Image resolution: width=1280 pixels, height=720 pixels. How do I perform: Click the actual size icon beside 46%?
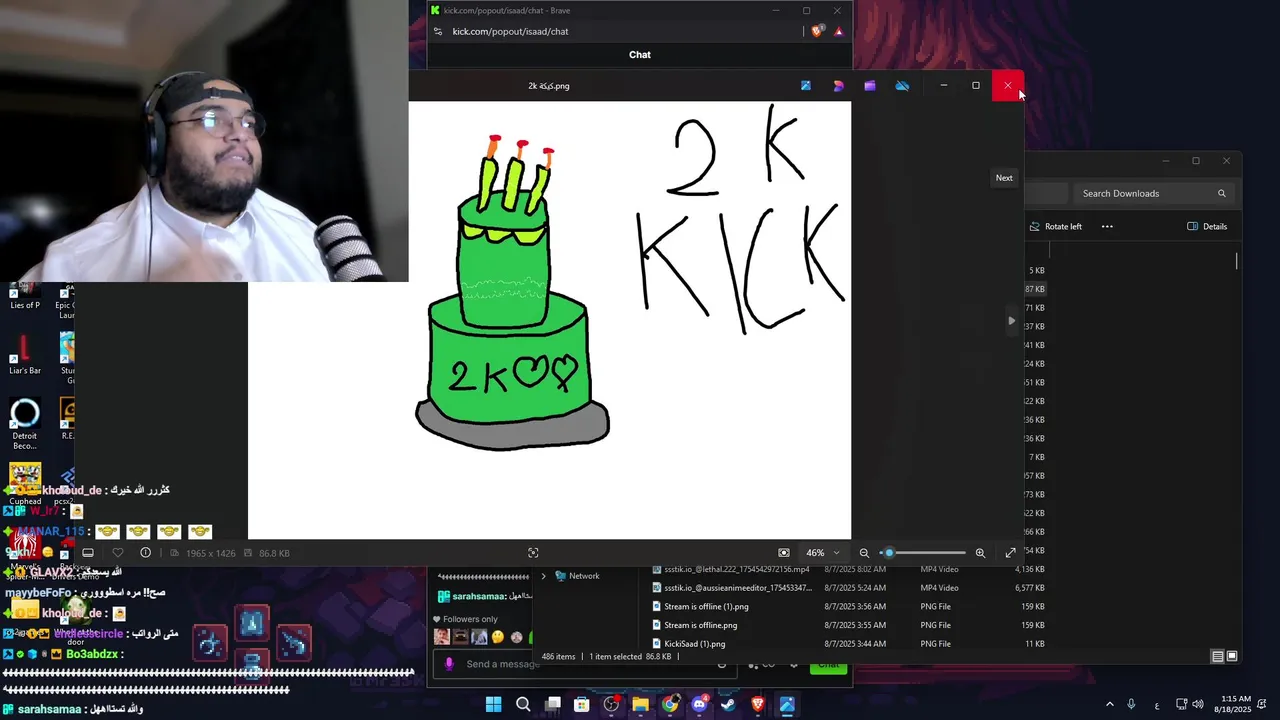[784, 553]
